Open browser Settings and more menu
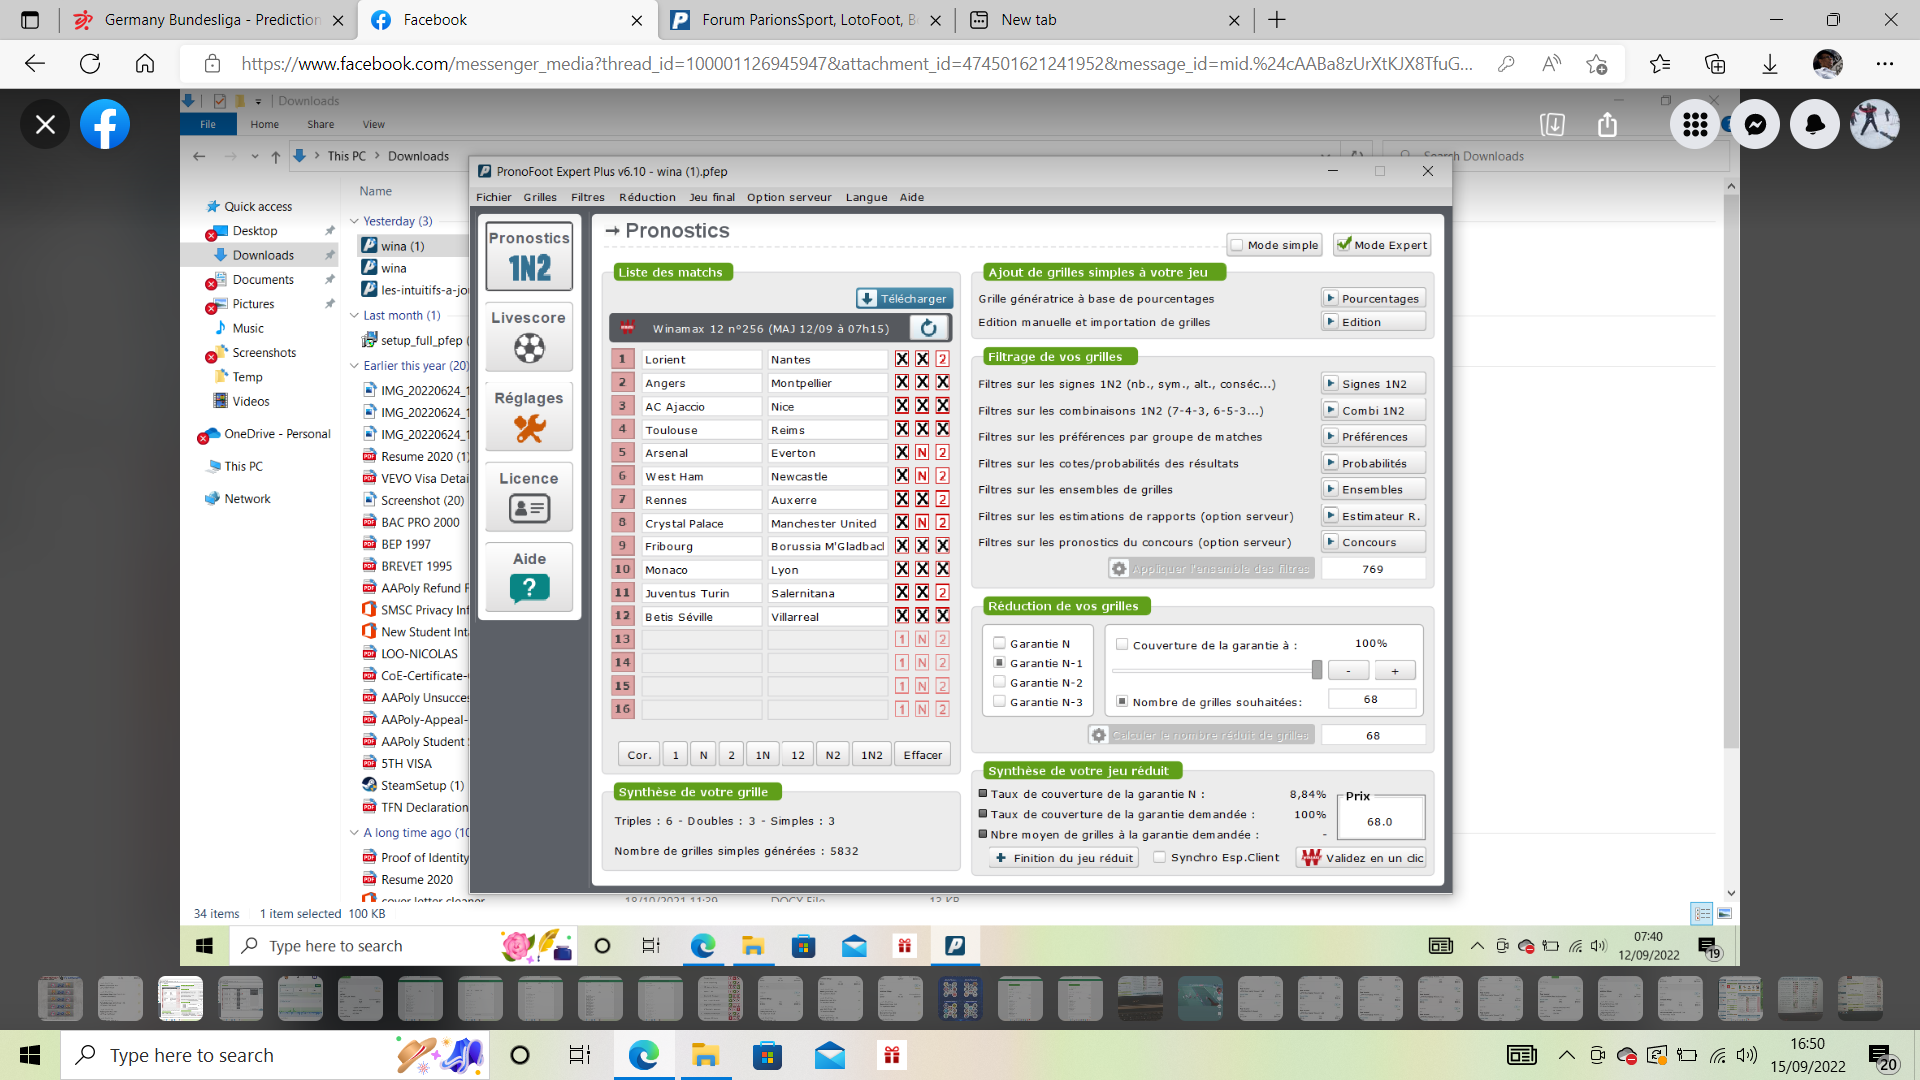Image resolution: width=1920 pixels, height=1080 pixels. click(x=1885, y=64)
